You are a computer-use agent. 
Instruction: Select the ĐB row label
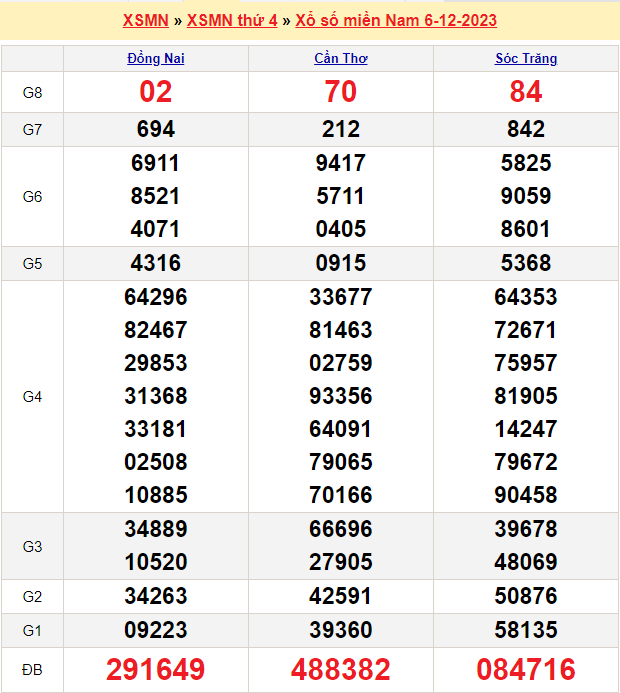pos(32,669)
